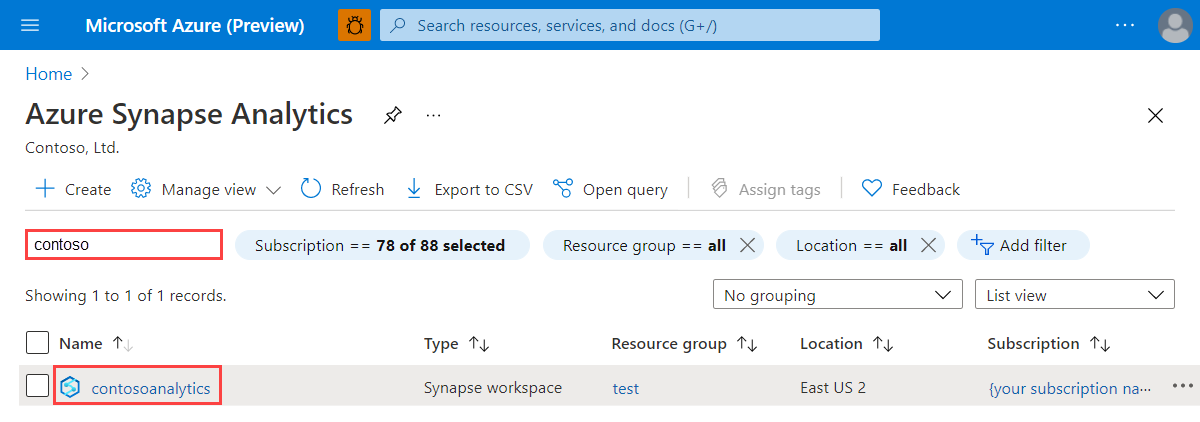Open the Home breadcrumb link
1200x422 pixels.
49,74
